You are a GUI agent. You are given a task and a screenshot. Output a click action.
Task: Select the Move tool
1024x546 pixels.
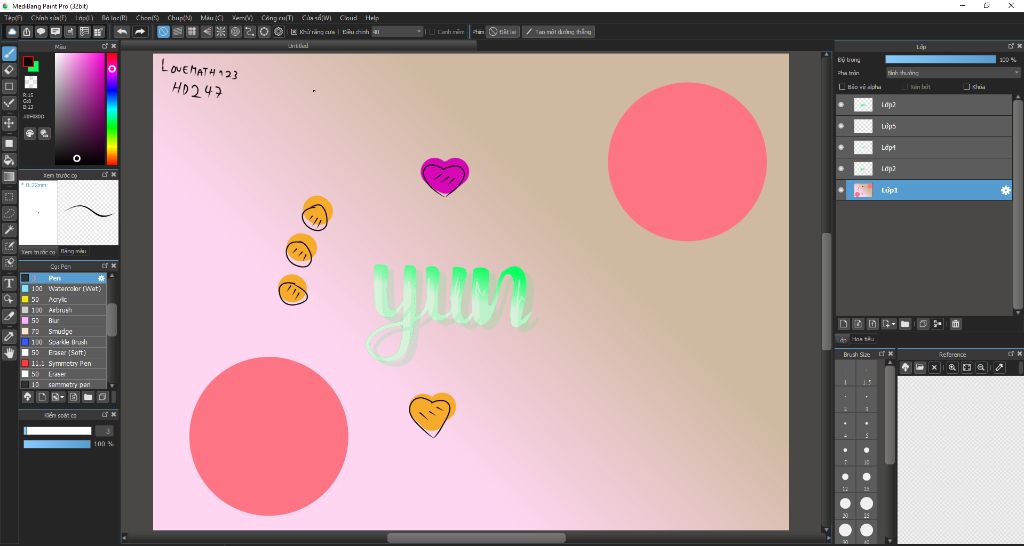9,123
